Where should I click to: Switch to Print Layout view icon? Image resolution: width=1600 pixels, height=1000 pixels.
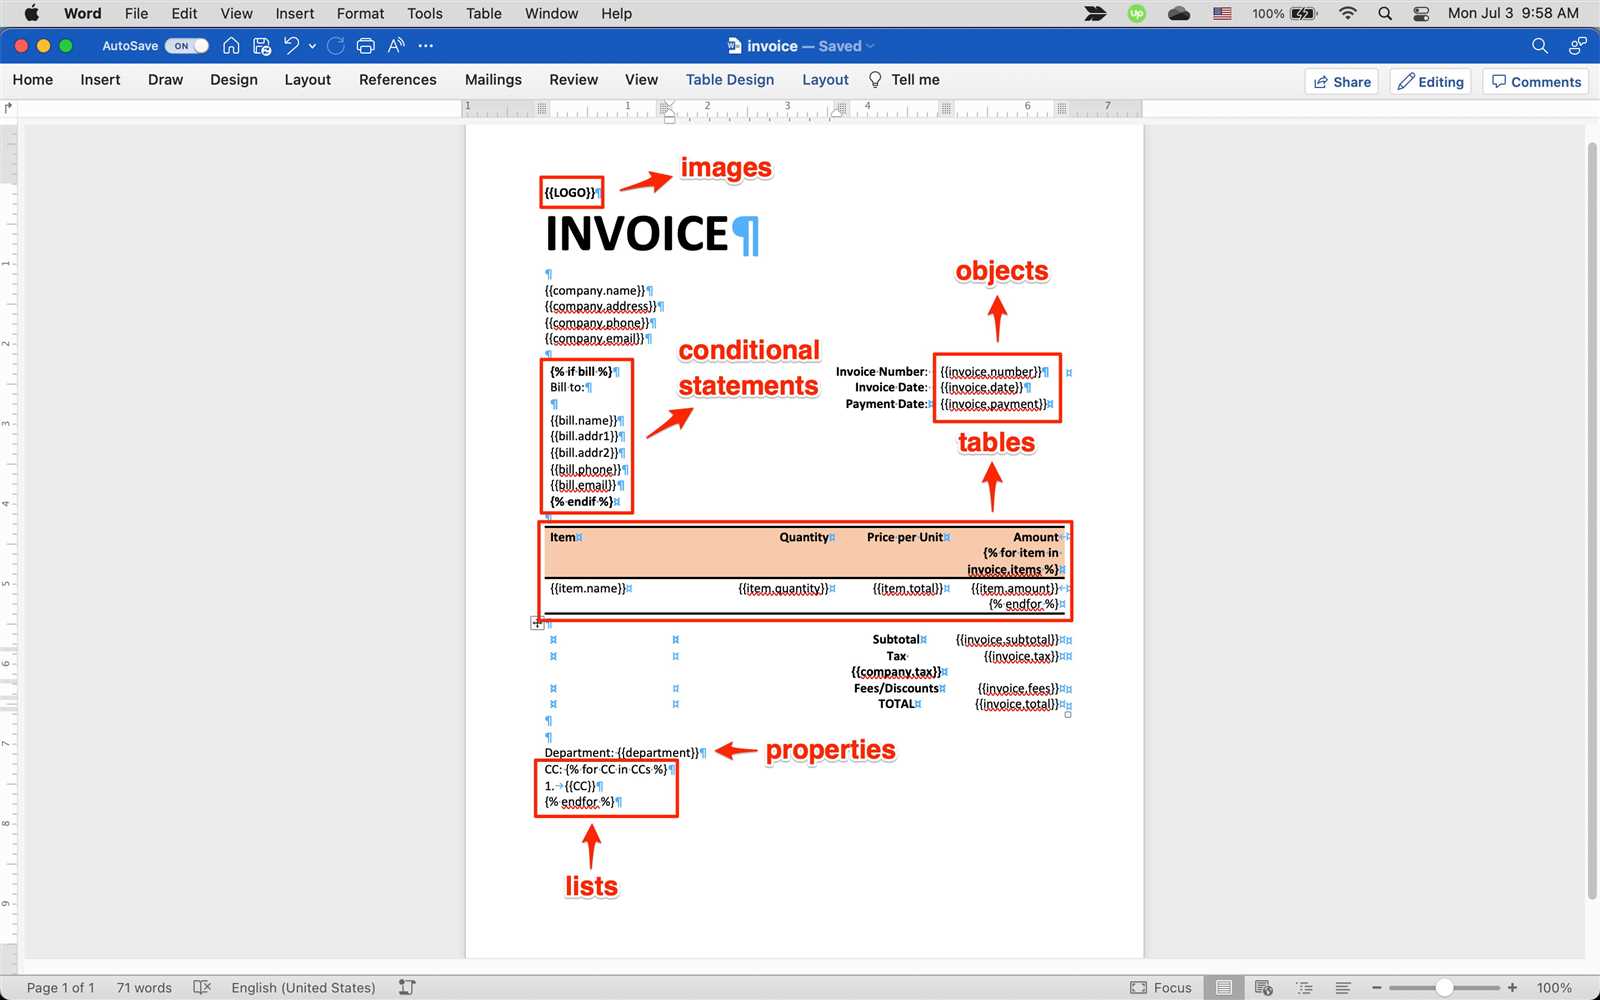(x=1224, y=988)
